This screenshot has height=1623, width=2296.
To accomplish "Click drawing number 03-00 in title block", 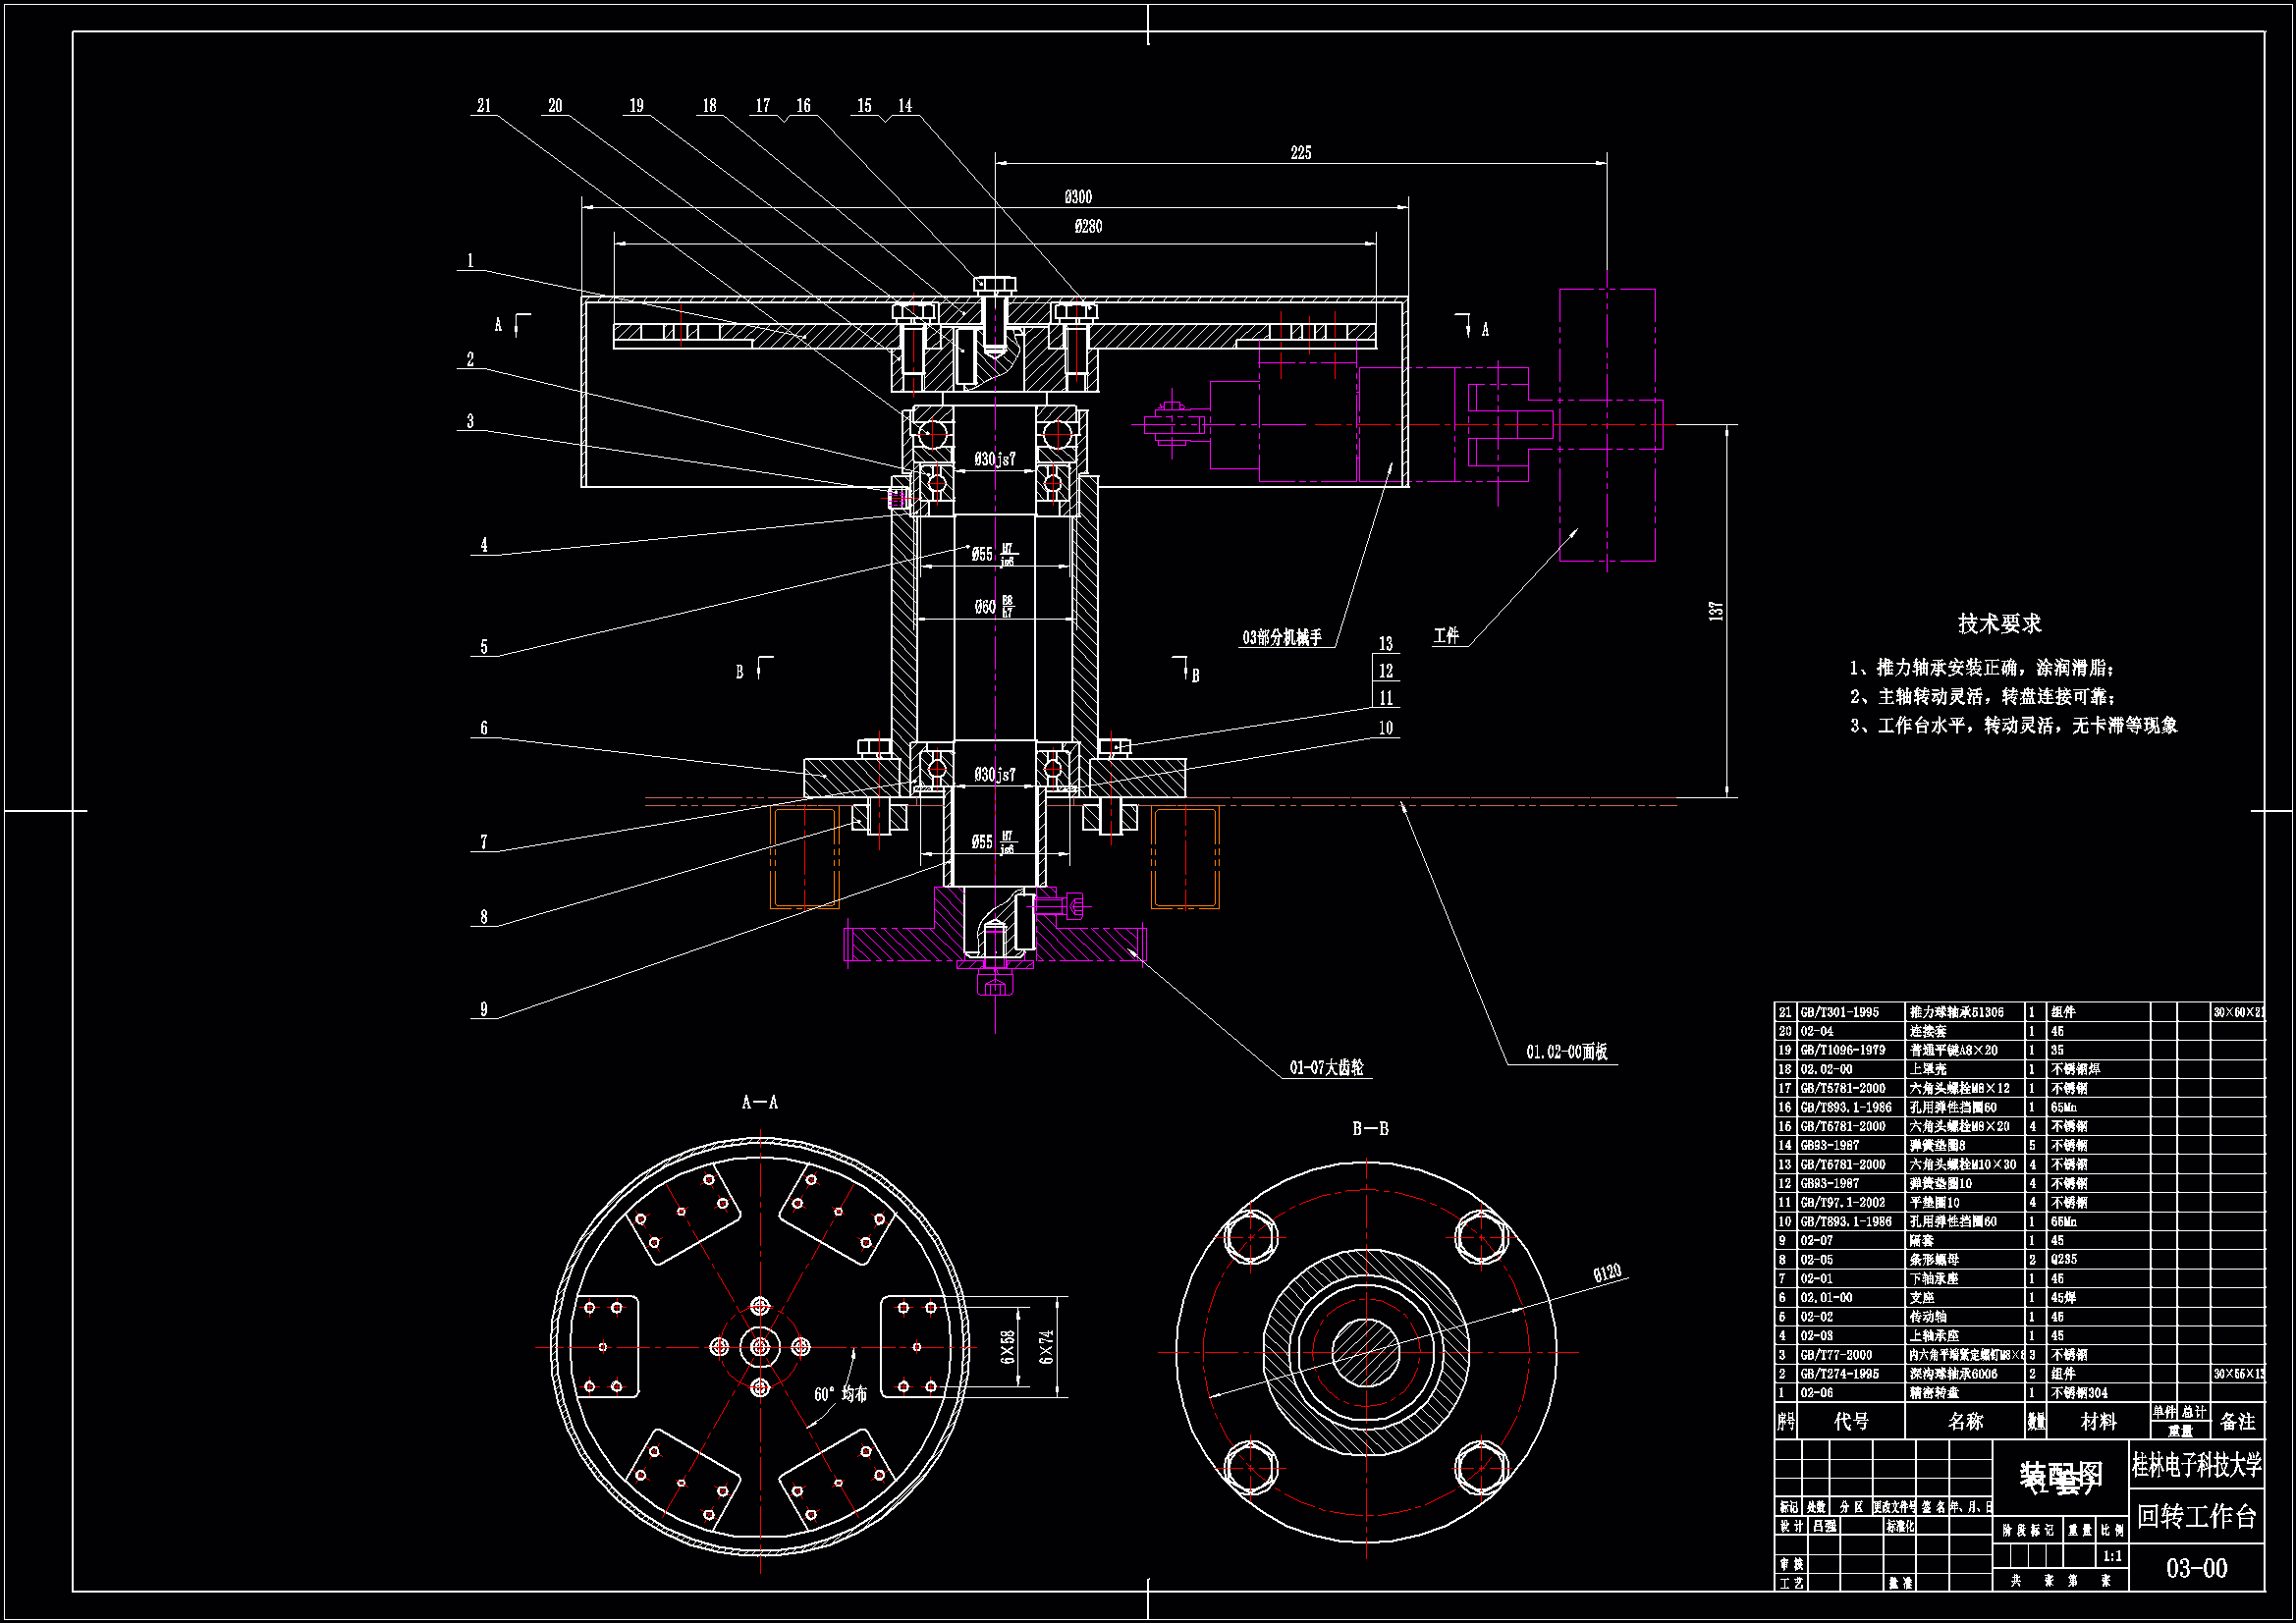I will [2196, 1568].
